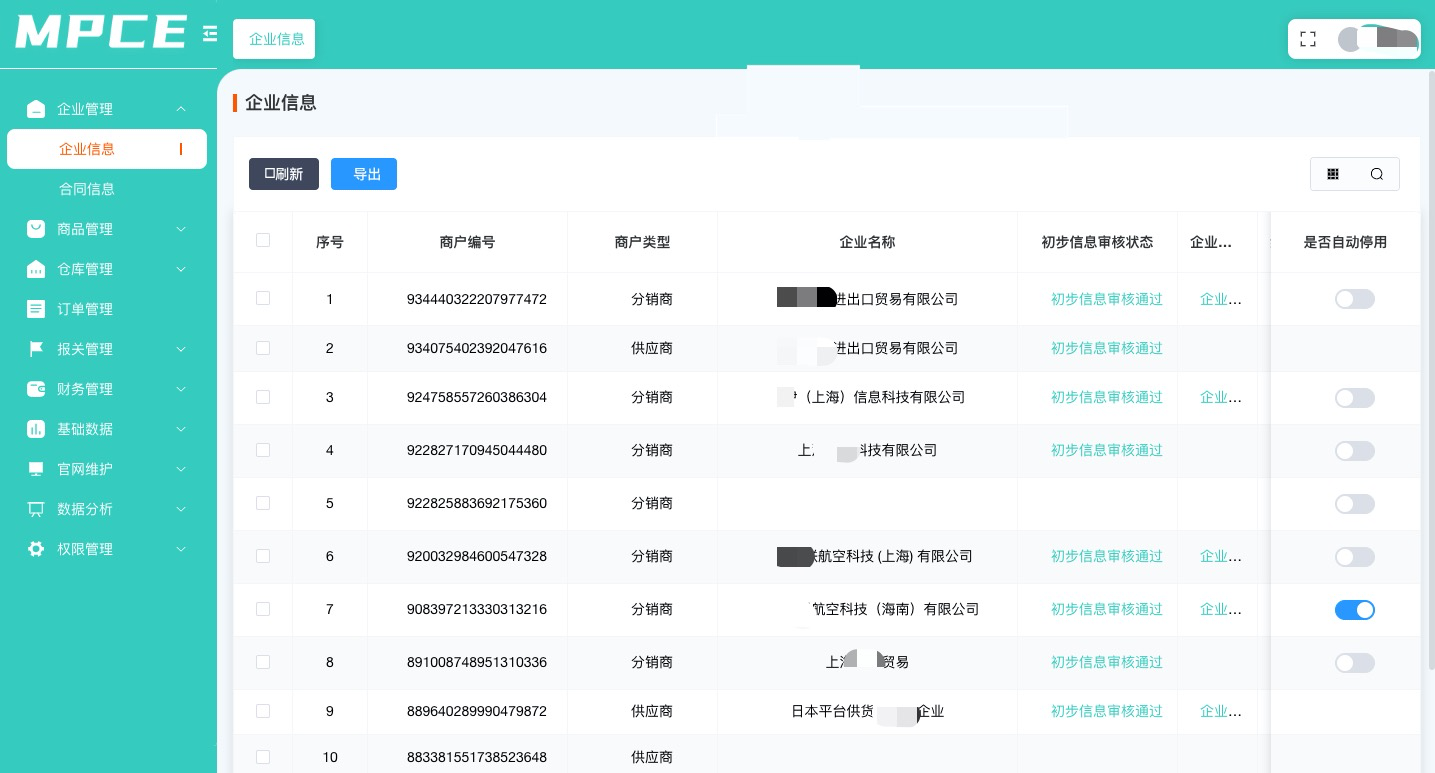Open the 企业... link in row 9
The width and height of the screenshot is (1435, 773).
pyautogui.click(x=1221, y=711)
